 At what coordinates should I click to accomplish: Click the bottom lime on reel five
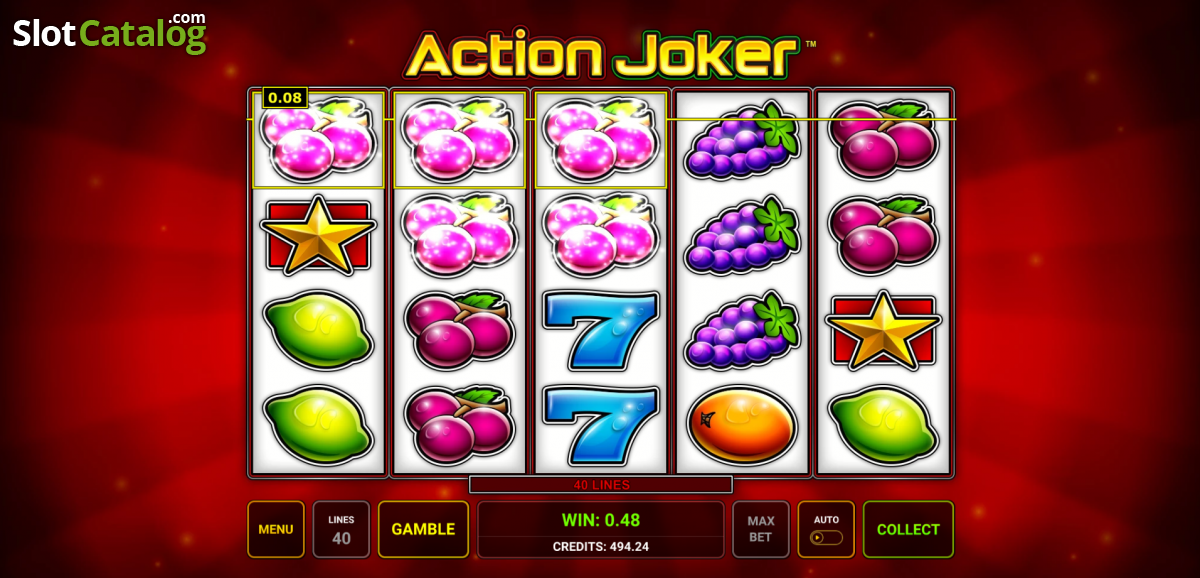[883, 425]
